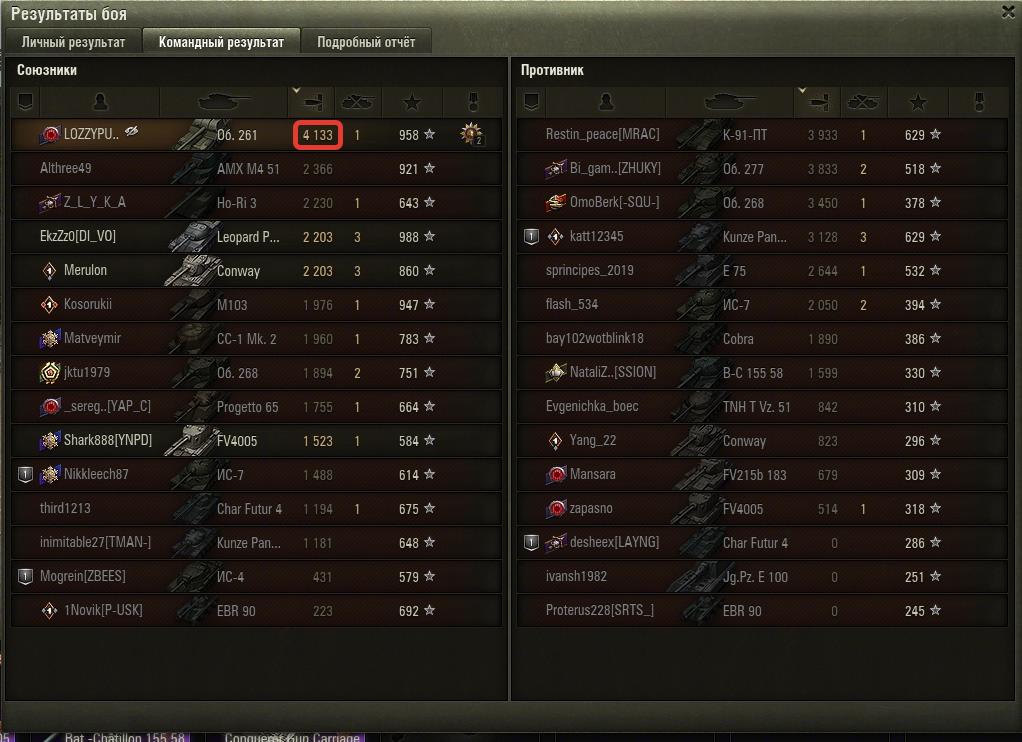Switch to Личный результат tab
1022x742 pixels.
73,42
